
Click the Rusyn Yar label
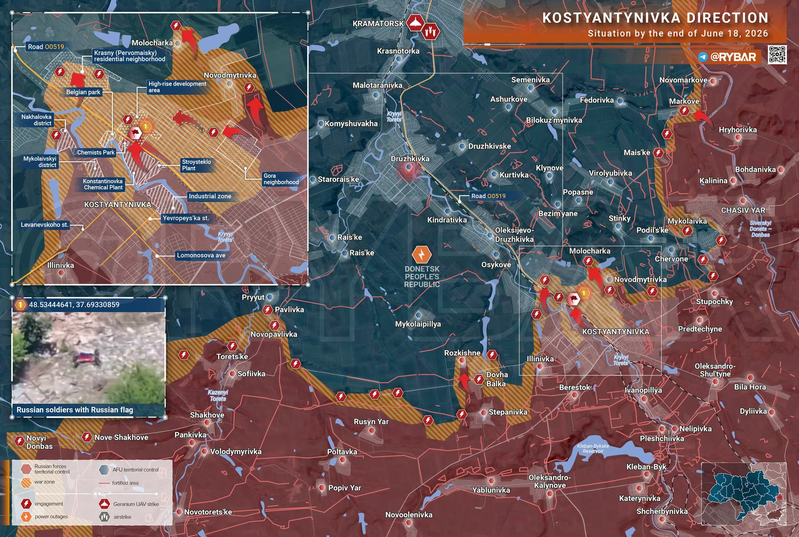tap(371, 422)
